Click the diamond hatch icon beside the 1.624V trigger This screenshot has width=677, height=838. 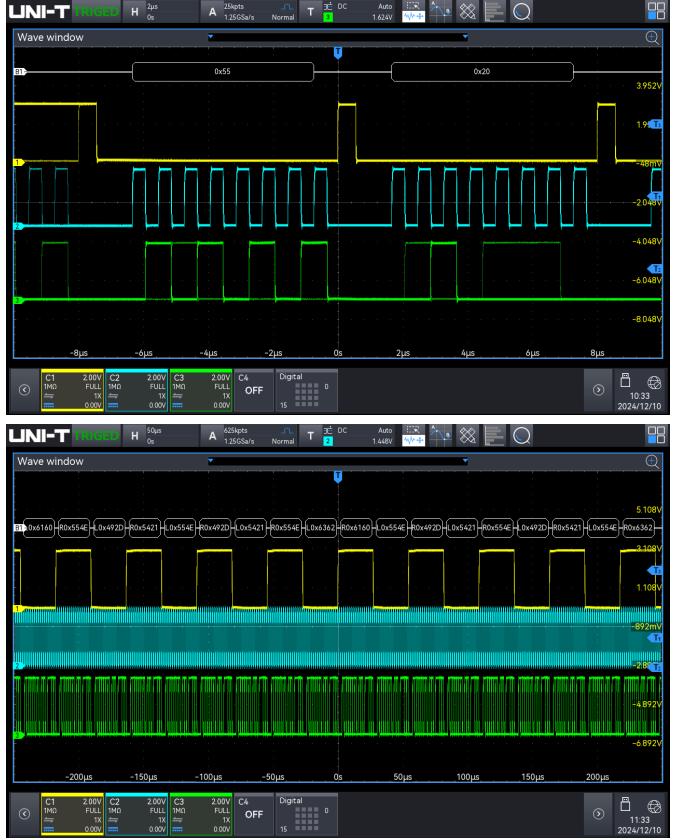coord(467,12)
